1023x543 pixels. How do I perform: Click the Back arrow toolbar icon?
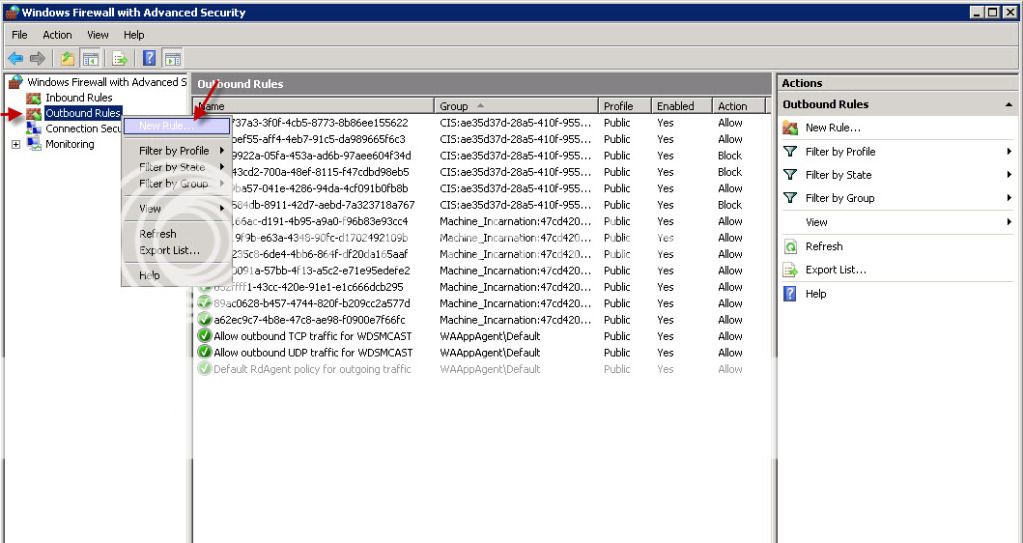point(13,58)
